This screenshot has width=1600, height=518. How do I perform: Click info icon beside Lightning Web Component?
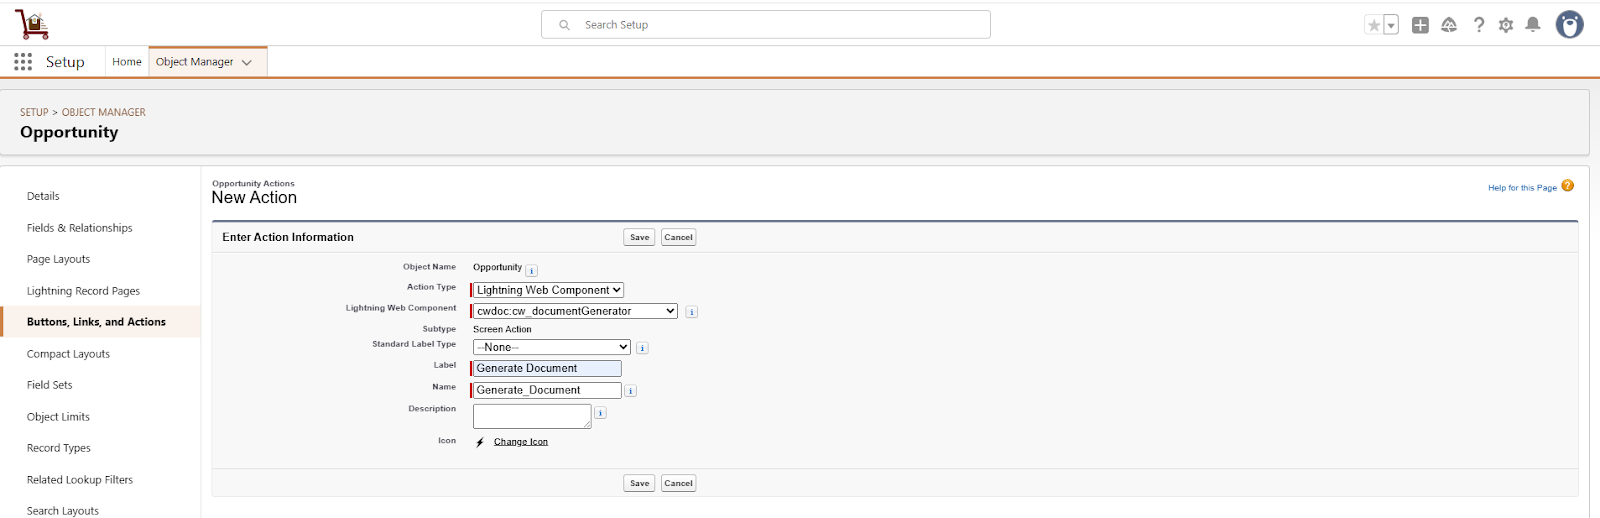click(x=691, y=312)
